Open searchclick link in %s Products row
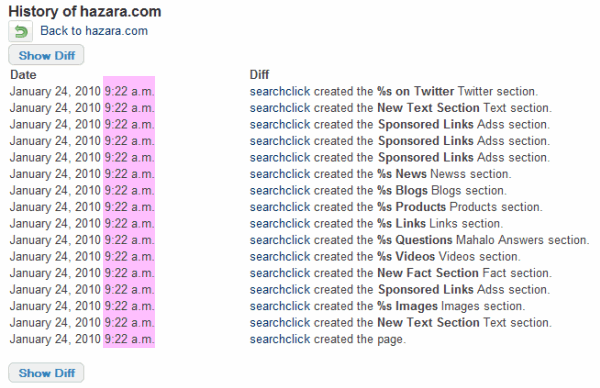Screen dimensions: 600x388 pyautogui.click(x=280, y=207)
